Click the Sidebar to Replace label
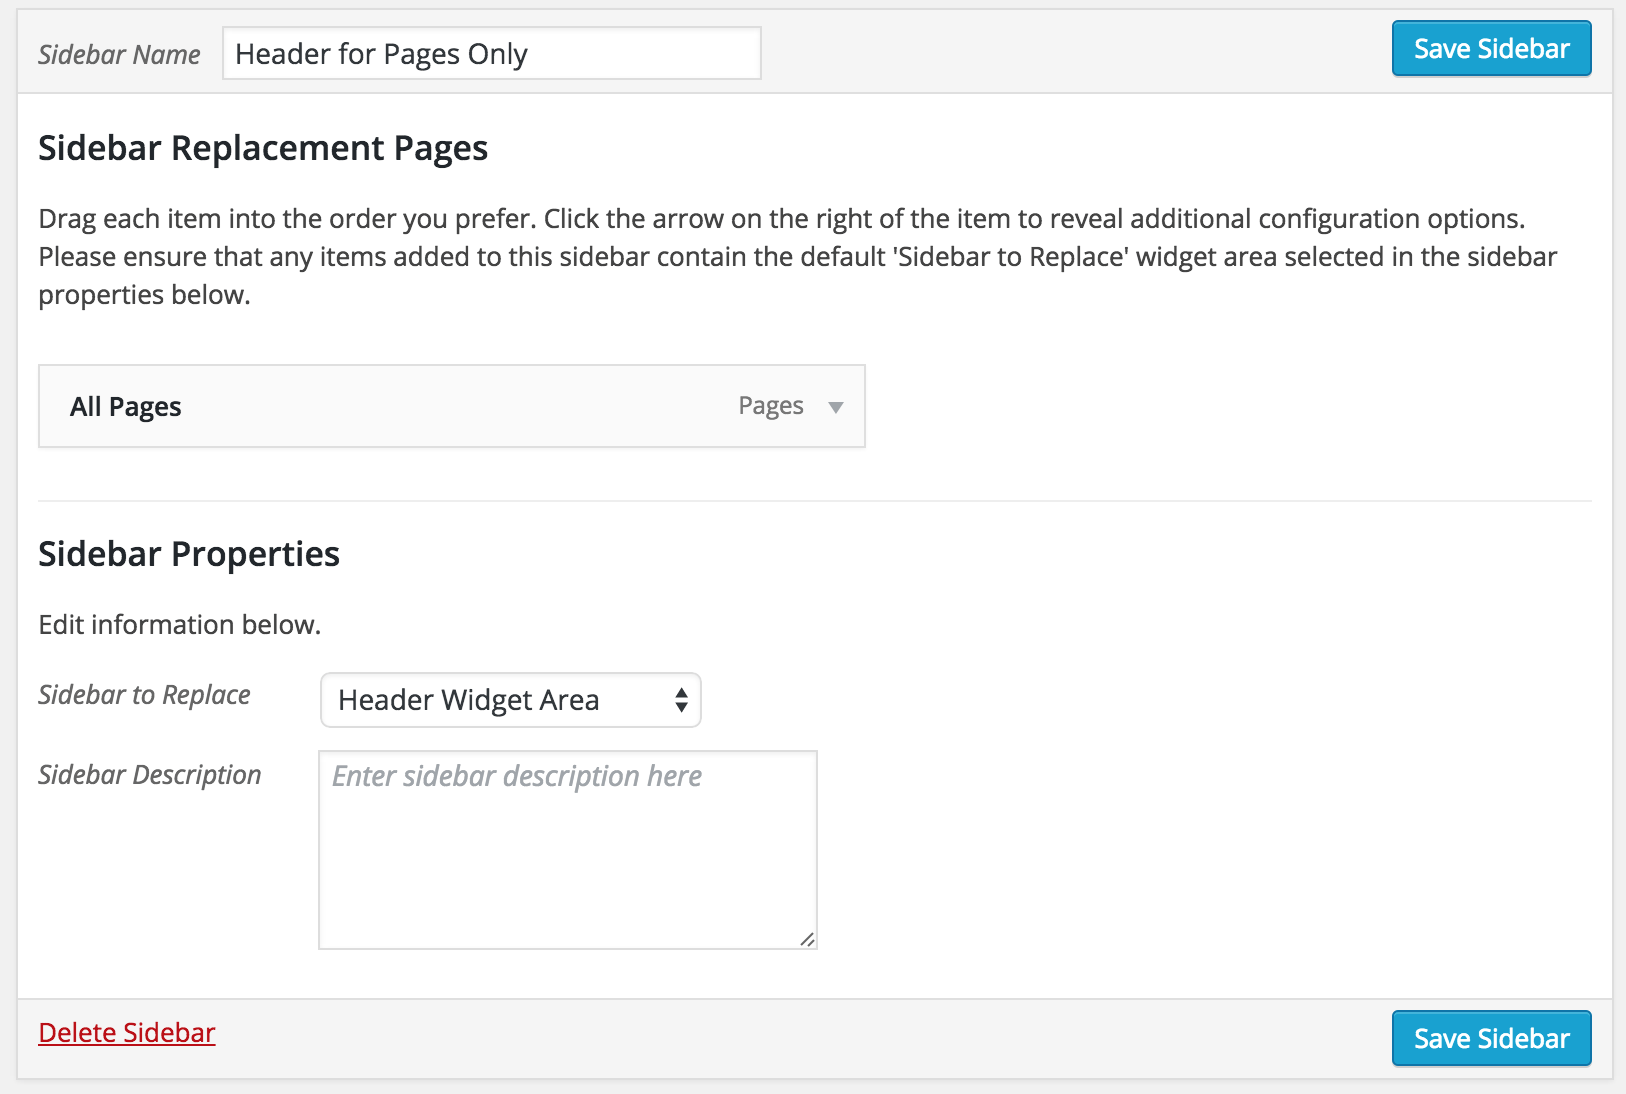 coord(144,695)
